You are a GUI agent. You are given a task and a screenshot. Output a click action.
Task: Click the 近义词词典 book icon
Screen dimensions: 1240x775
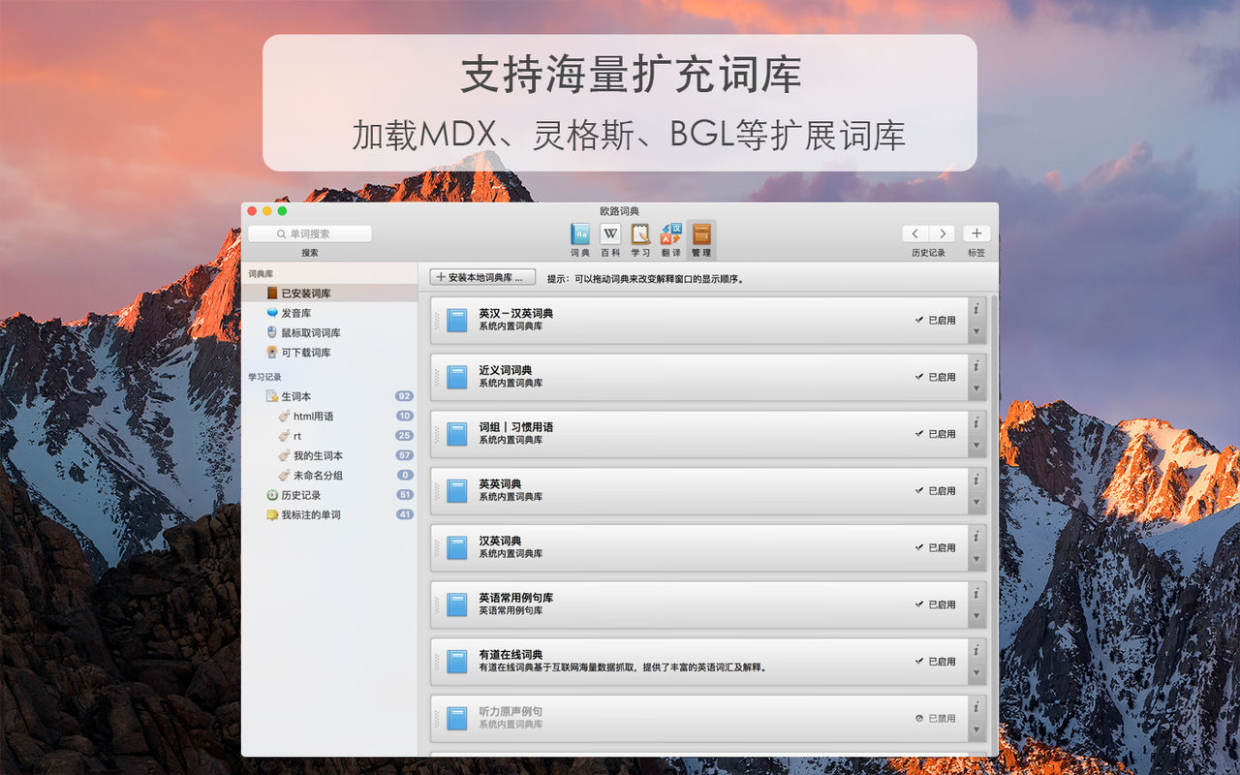pos(457,377)
